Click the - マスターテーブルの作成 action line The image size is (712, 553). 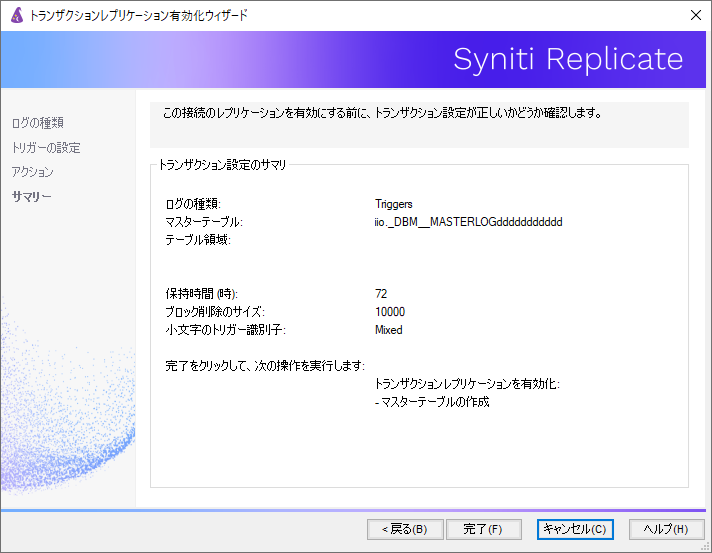432,402
